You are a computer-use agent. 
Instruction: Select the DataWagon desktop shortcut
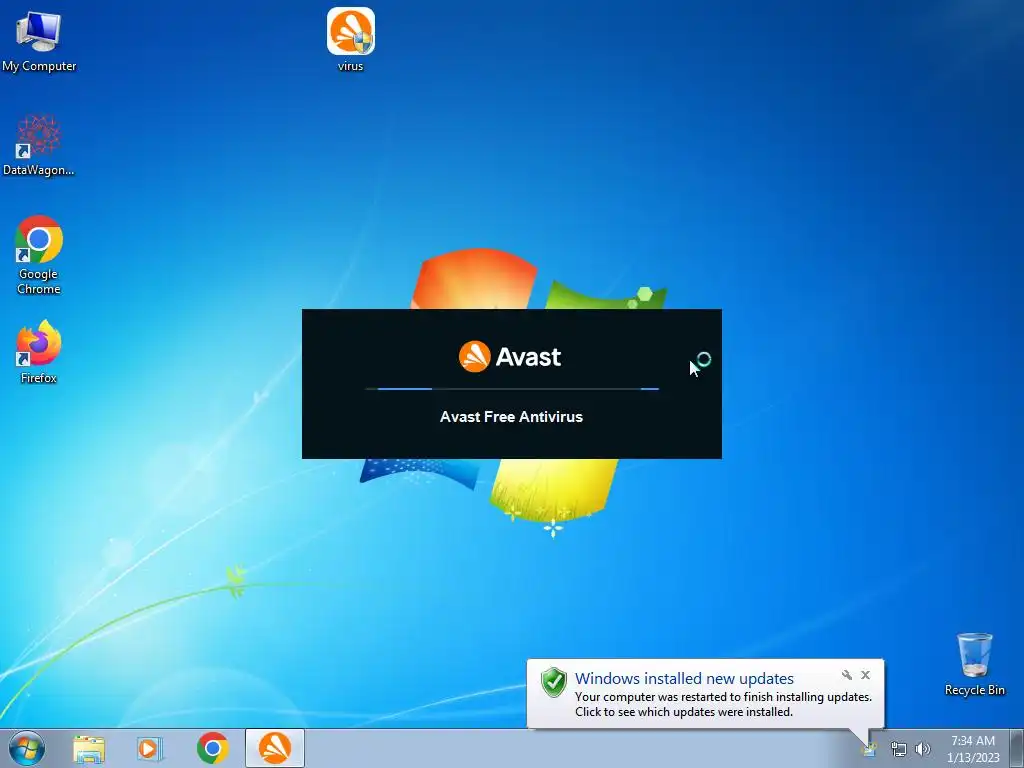39,145
